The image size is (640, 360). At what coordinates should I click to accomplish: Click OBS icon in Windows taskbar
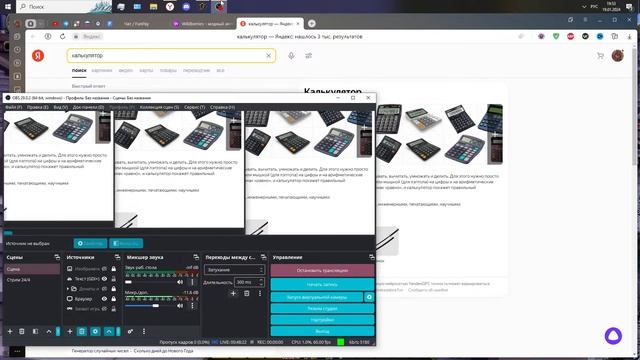coord(220,7)
